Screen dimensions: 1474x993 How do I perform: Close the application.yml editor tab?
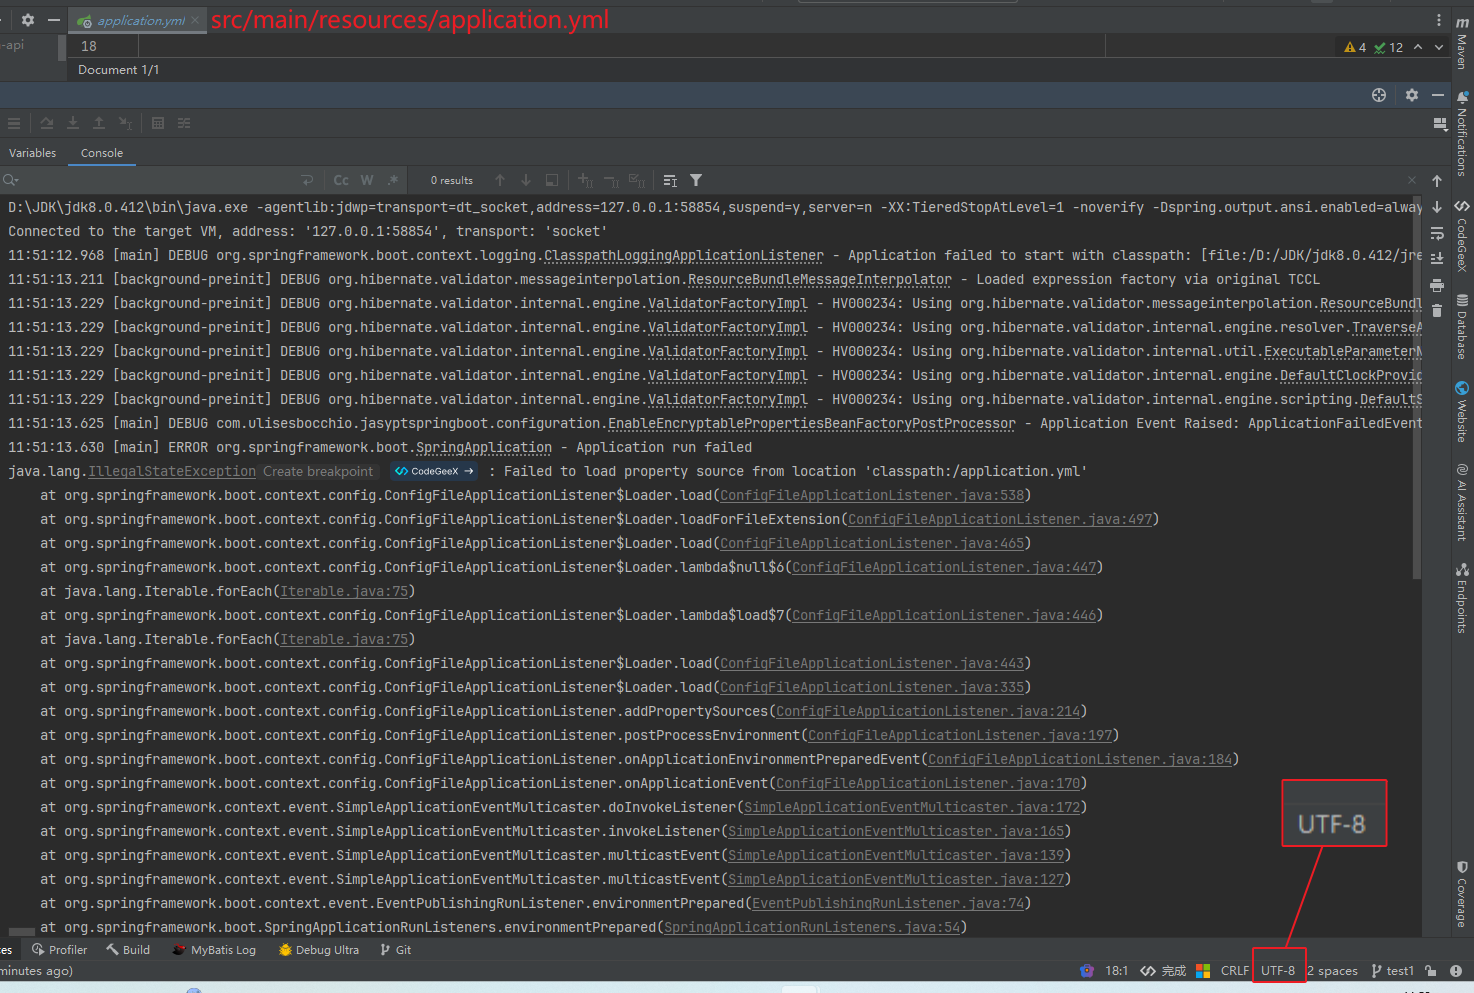195,20
